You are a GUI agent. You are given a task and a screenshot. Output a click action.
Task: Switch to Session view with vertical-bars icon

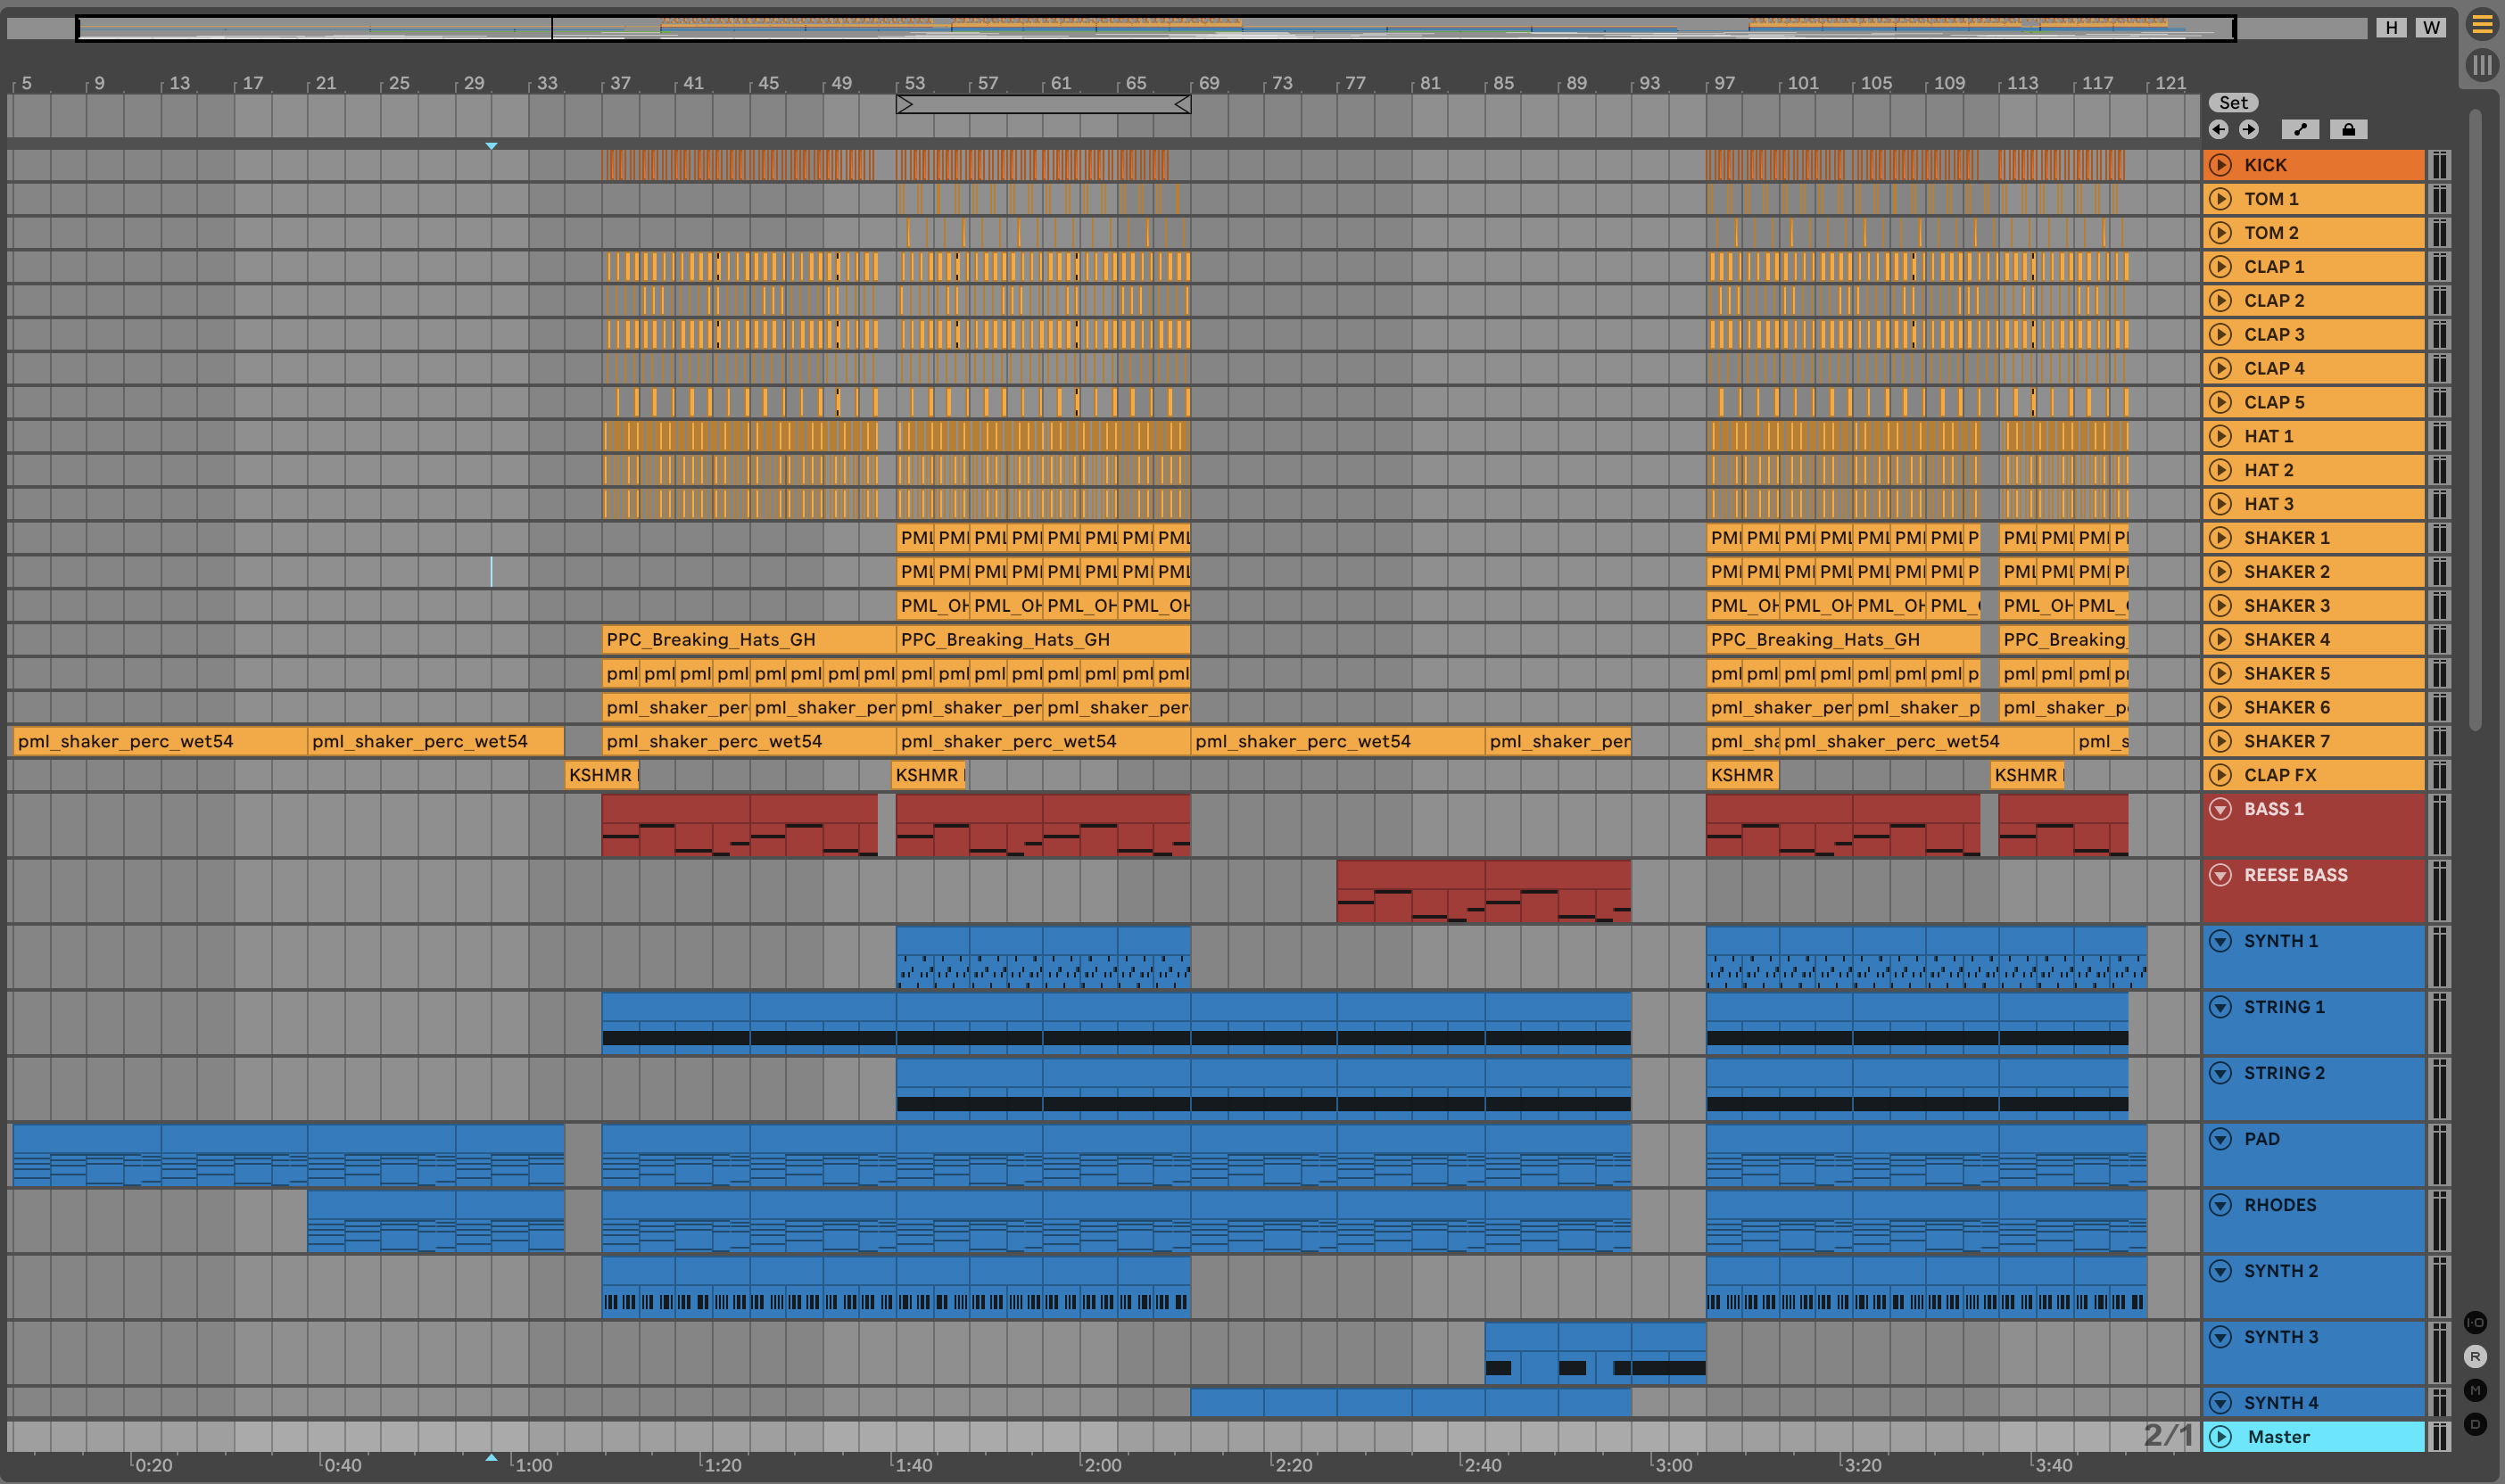pos(2482,66)
